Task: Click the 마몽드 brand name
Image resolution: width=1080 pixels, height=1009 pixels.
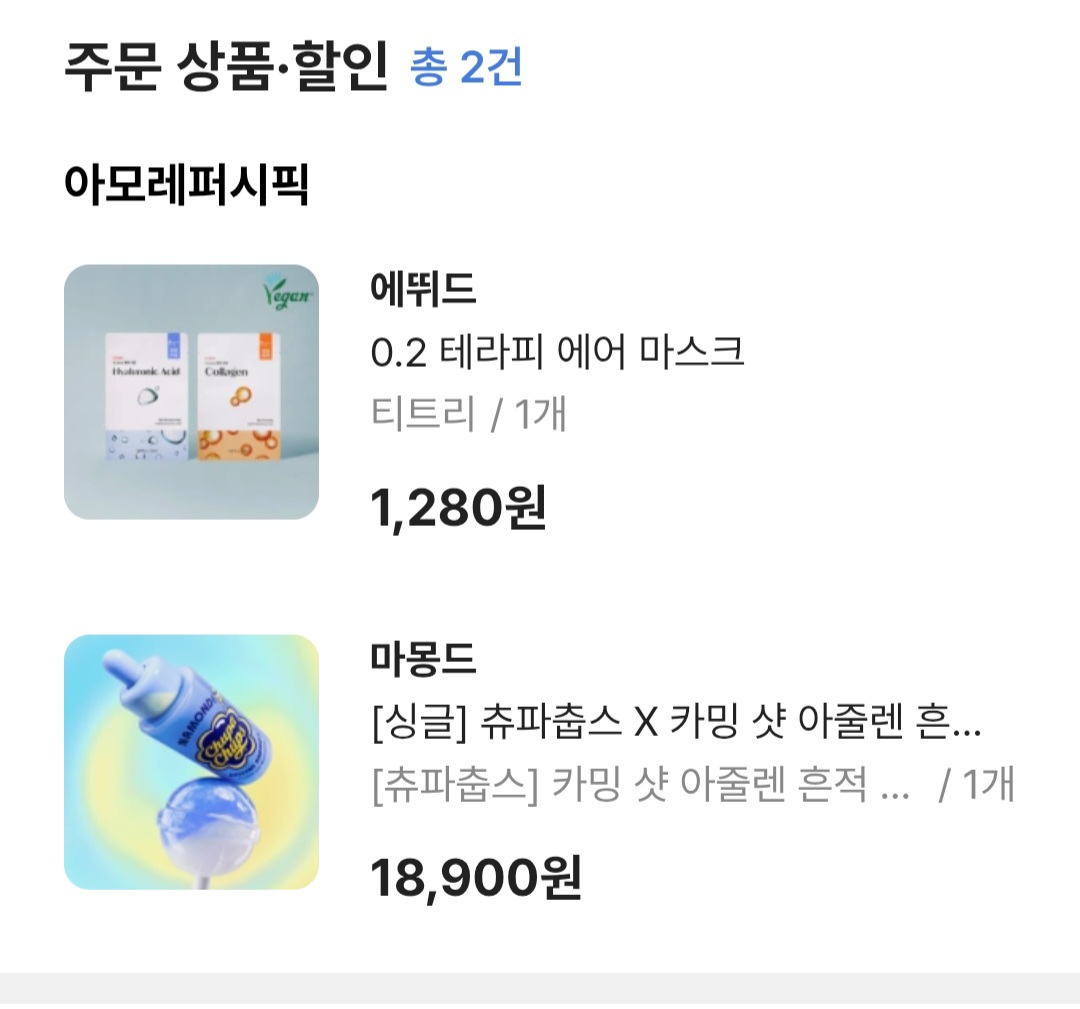Action: (x=423, y=658)
